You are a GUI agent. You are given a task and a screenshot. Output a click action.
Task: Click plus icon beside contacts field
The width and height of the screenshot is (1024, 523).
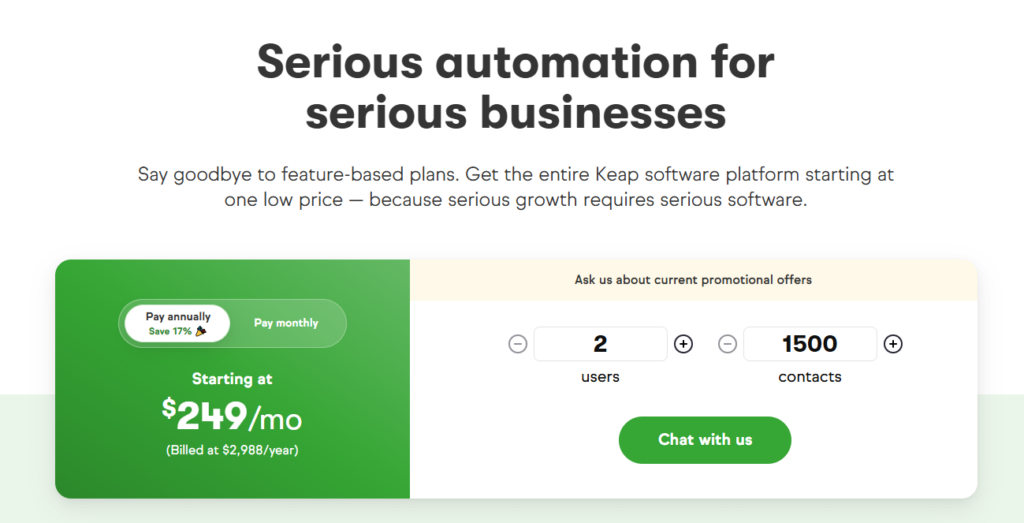(893, 344)
